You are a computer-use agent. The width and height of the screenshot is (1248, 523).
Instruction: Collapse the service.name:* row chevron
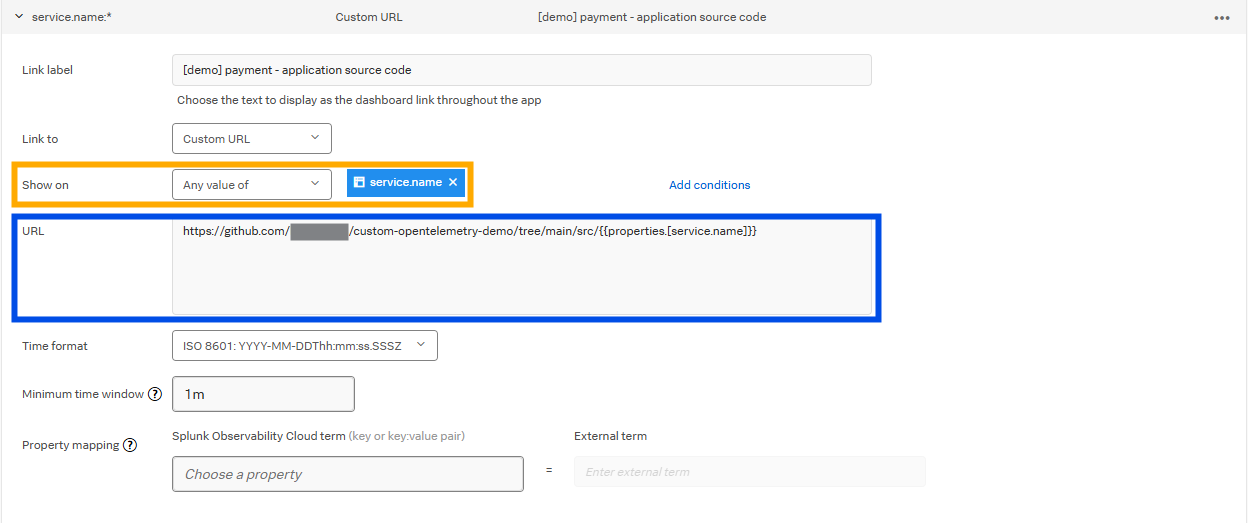click(19, 17)
